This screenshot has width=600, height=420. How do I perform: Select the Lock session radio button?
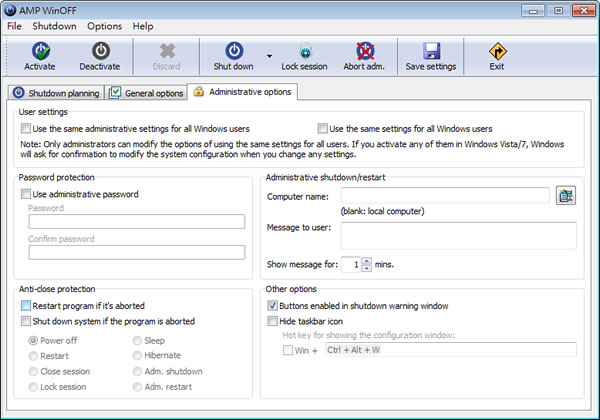(x=33, y=387)
